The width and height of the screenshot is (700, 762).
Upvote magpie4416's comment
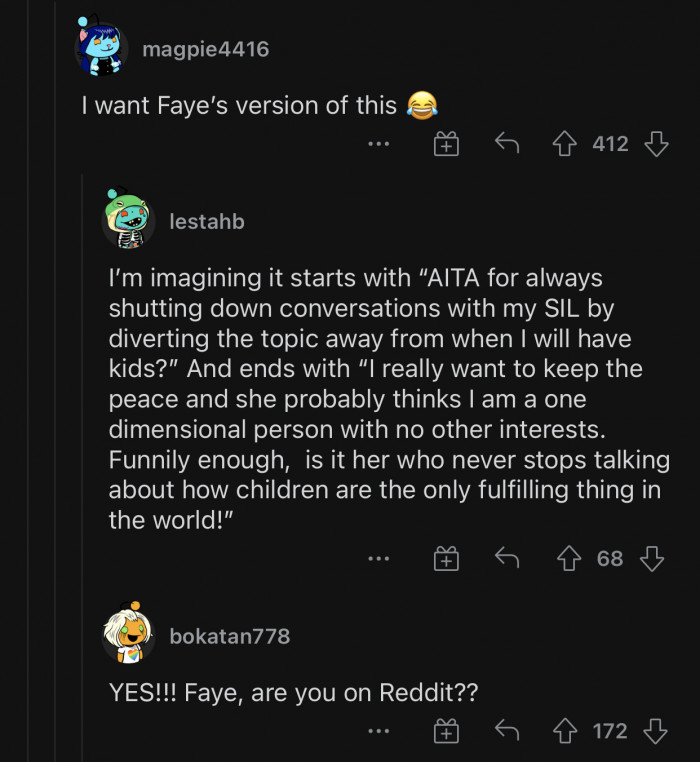(566, 144)
